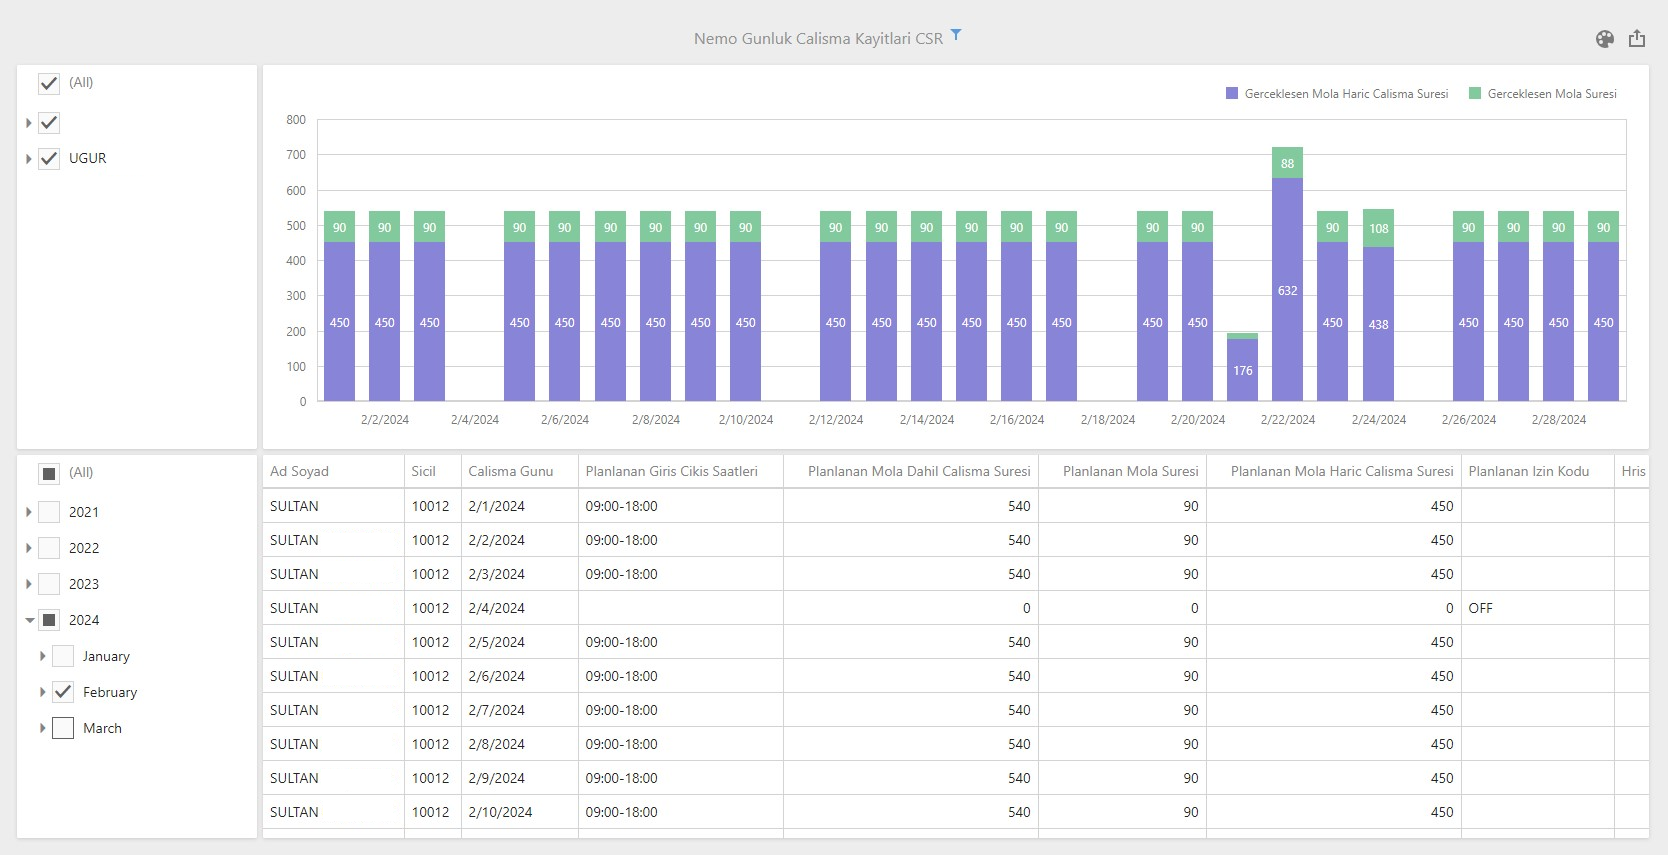Expand the unnamed node above UGUR
This screenshot has height=855, width=1668.
tap(28, 123)
